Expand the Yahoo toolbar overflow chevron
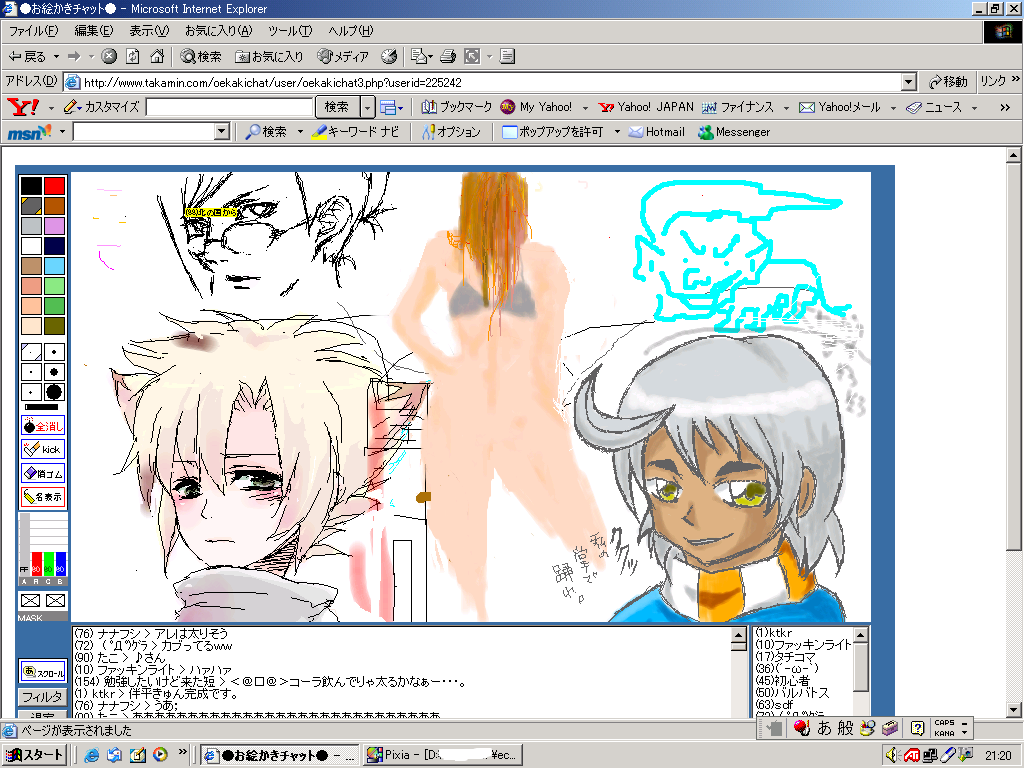1024x768 pixels. [x=1005, y=108]
